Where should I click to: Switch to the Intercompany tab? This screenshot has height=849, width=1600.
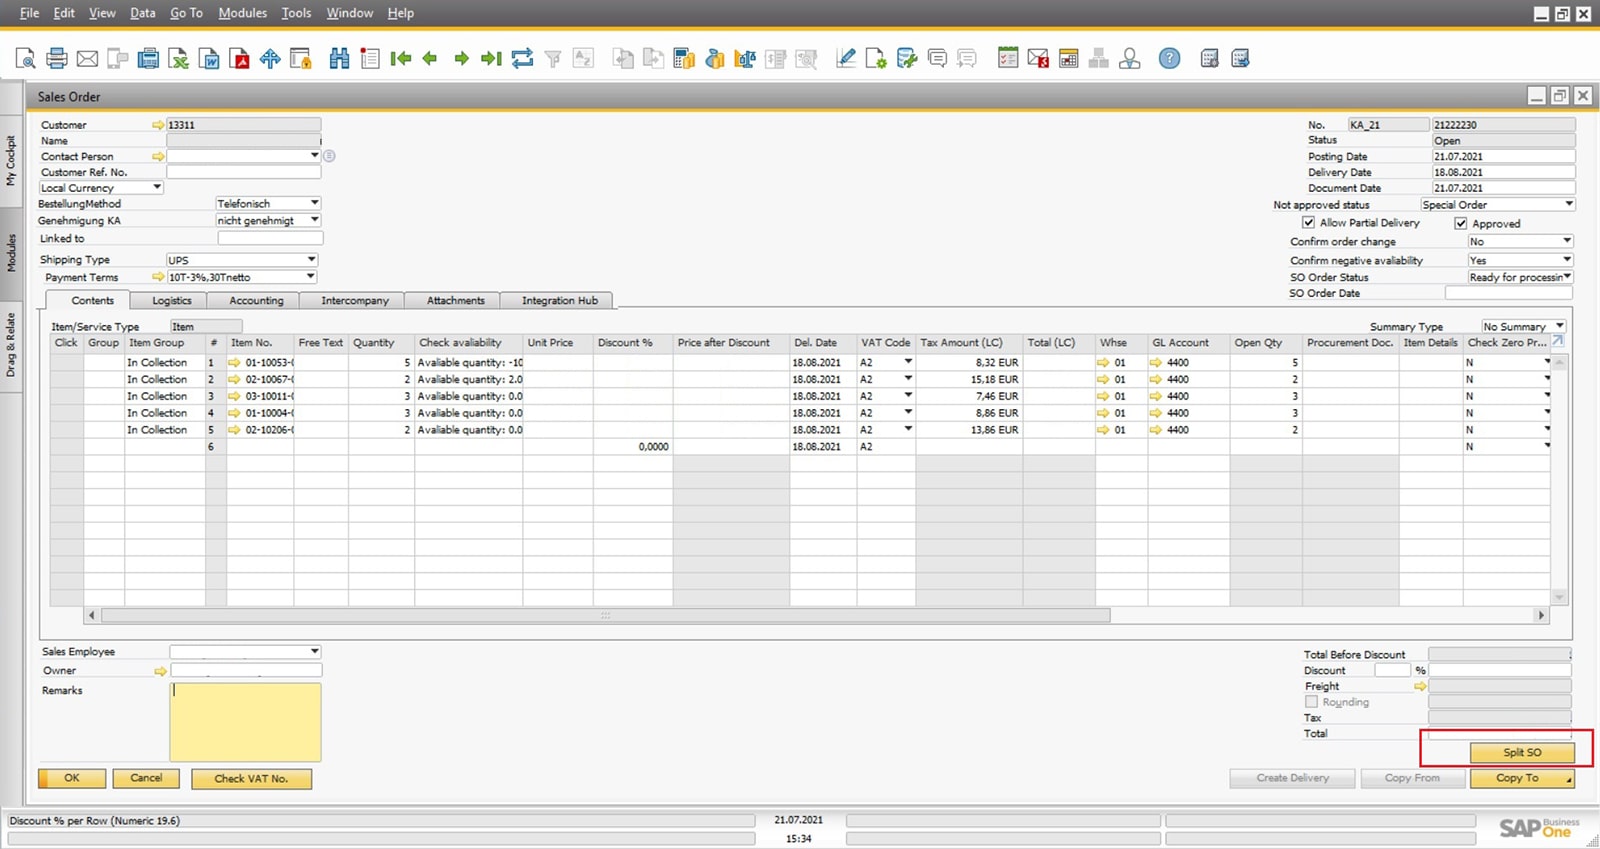[354, 300]
